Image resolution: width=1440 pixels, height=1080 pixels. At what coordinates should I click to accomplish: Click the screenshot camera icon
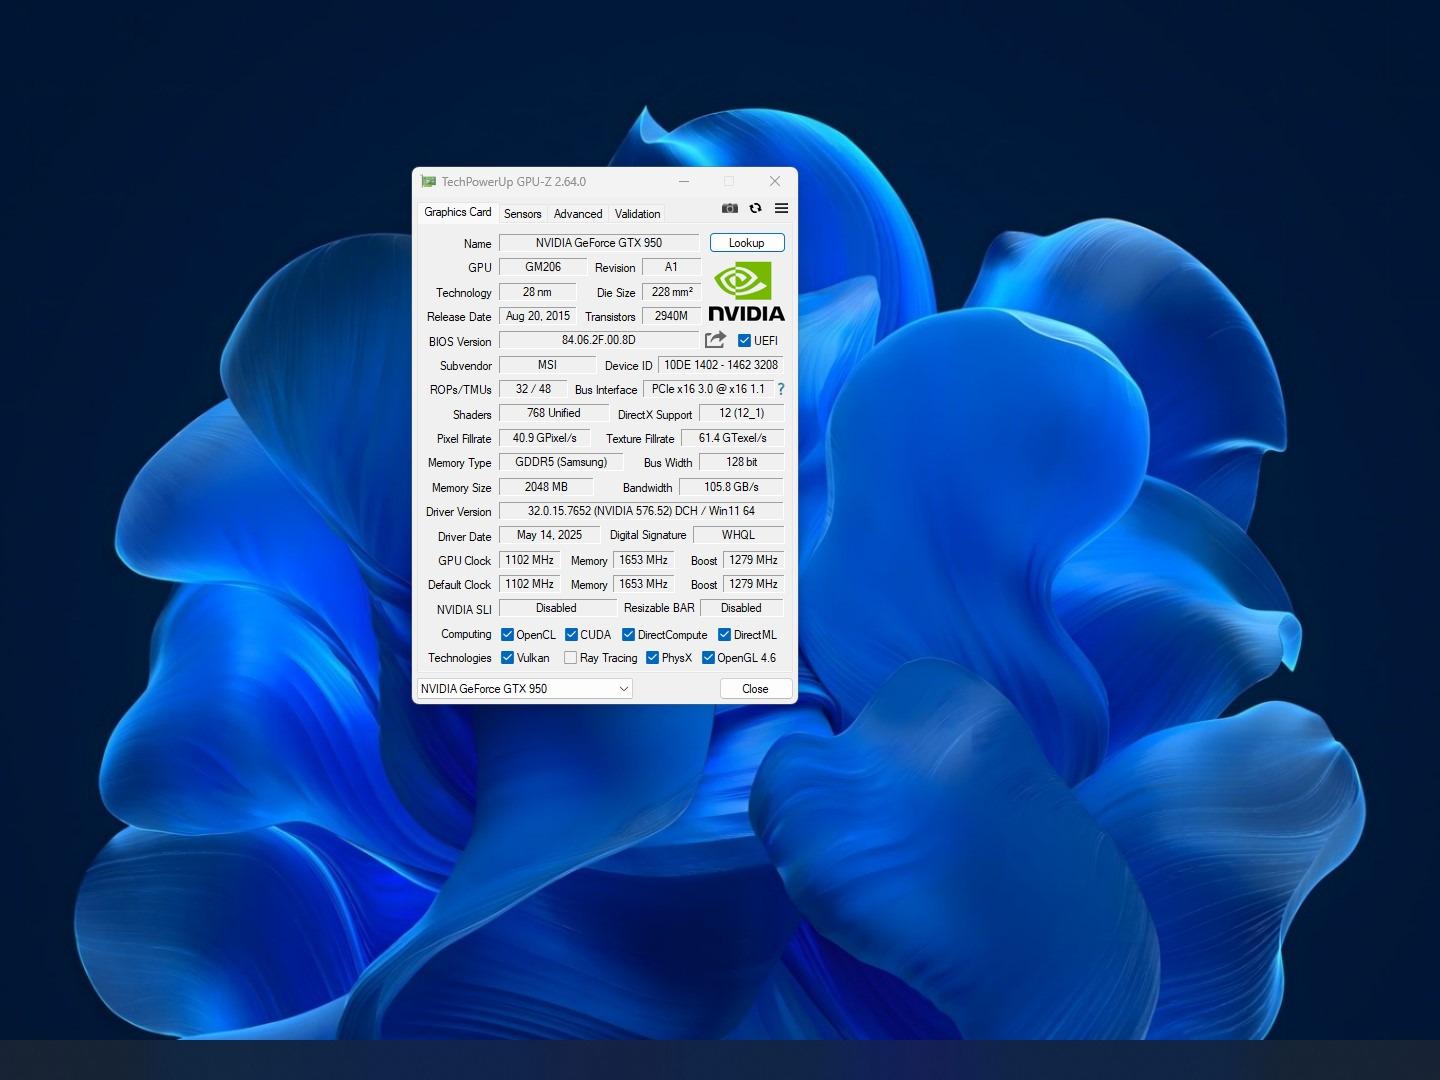pos(730,208)
